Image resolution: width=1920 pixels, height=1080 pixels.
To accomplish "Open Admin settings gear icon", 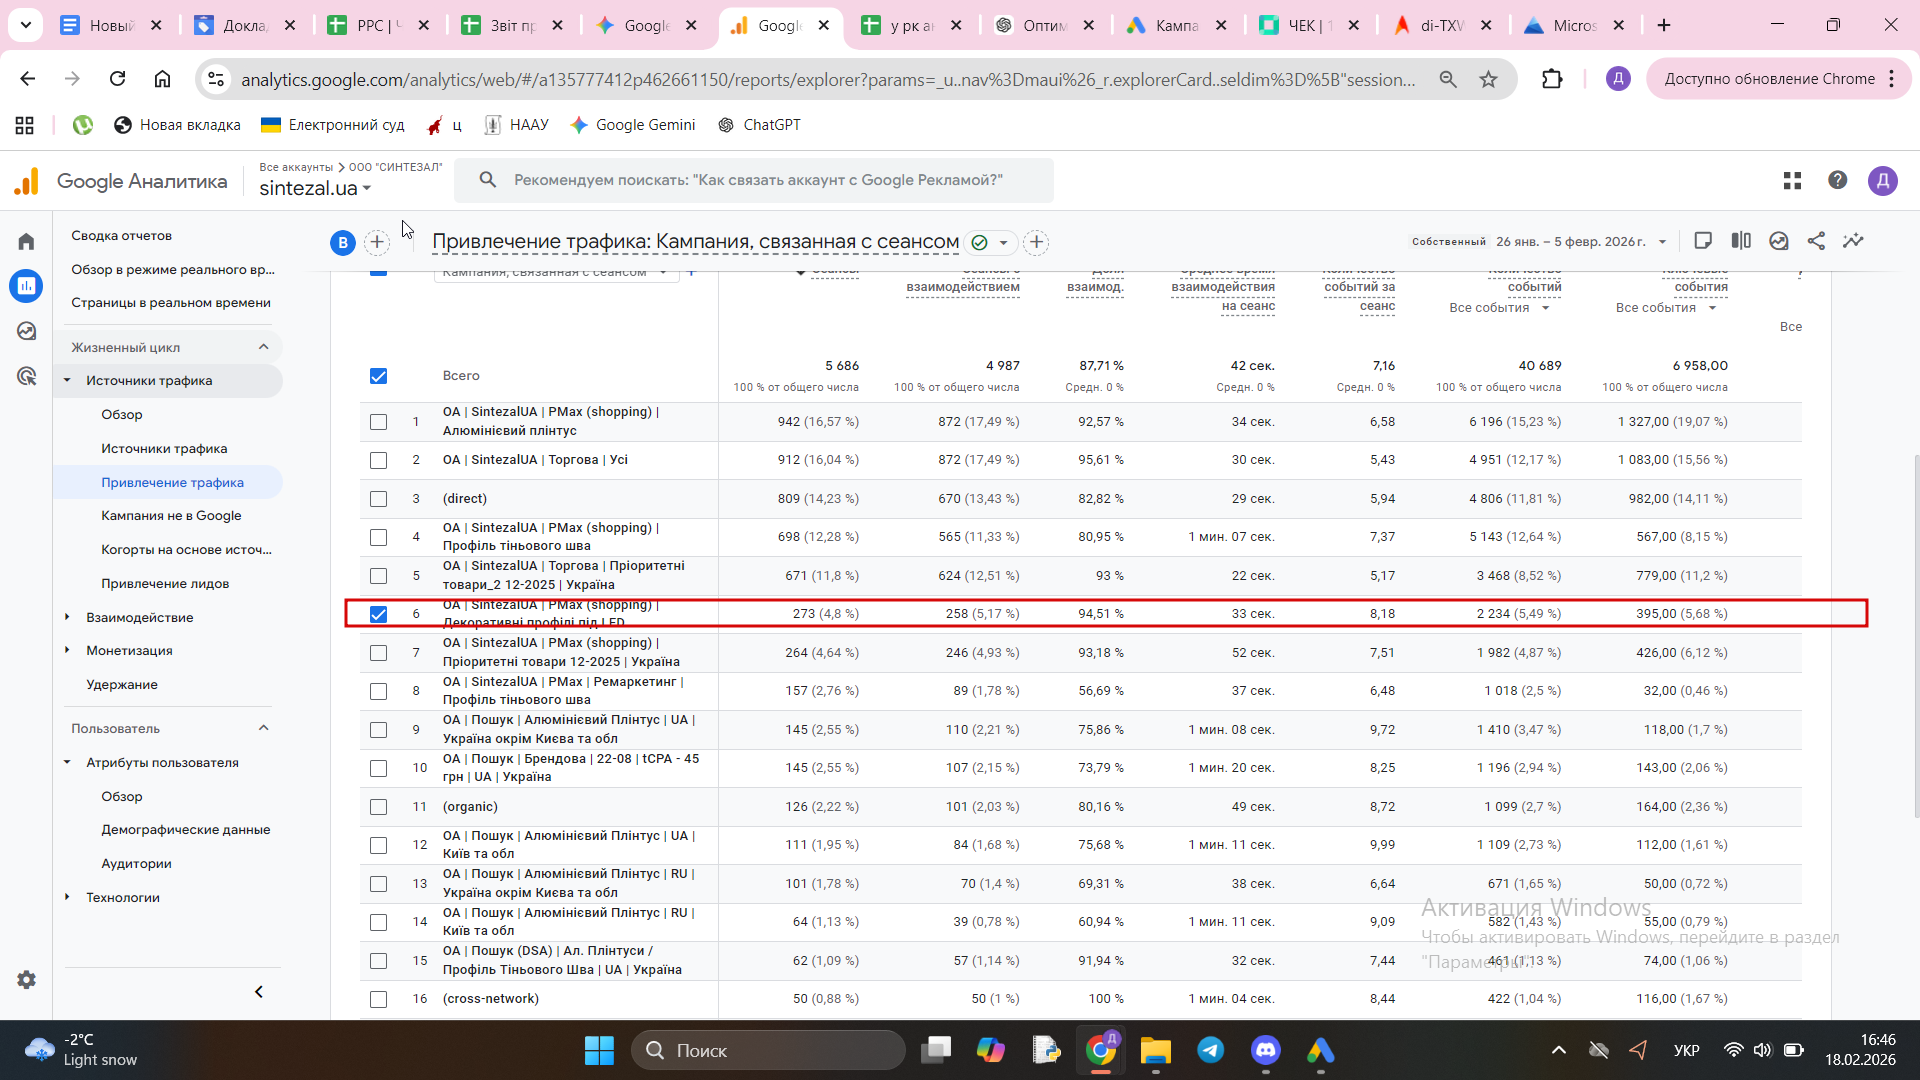I will click(27, 980).
